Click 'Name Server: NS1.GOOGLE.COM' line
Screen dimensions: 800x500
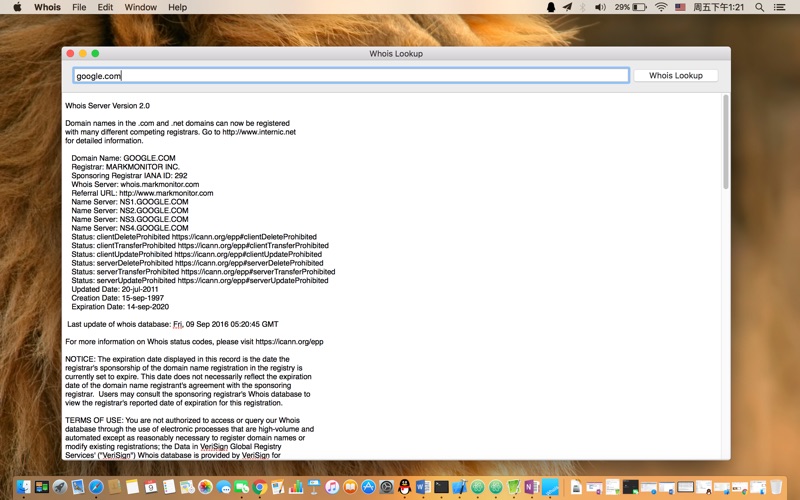[x=130, y=202]
